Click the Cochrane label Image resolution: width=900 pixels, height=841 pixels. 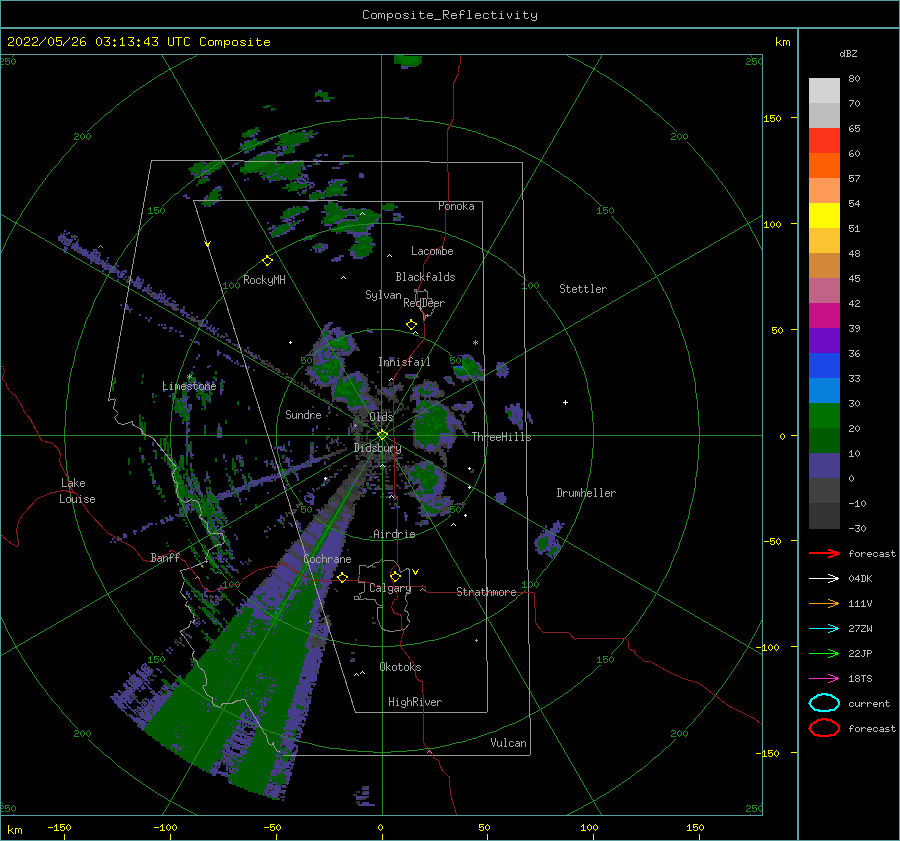point(327,559)
